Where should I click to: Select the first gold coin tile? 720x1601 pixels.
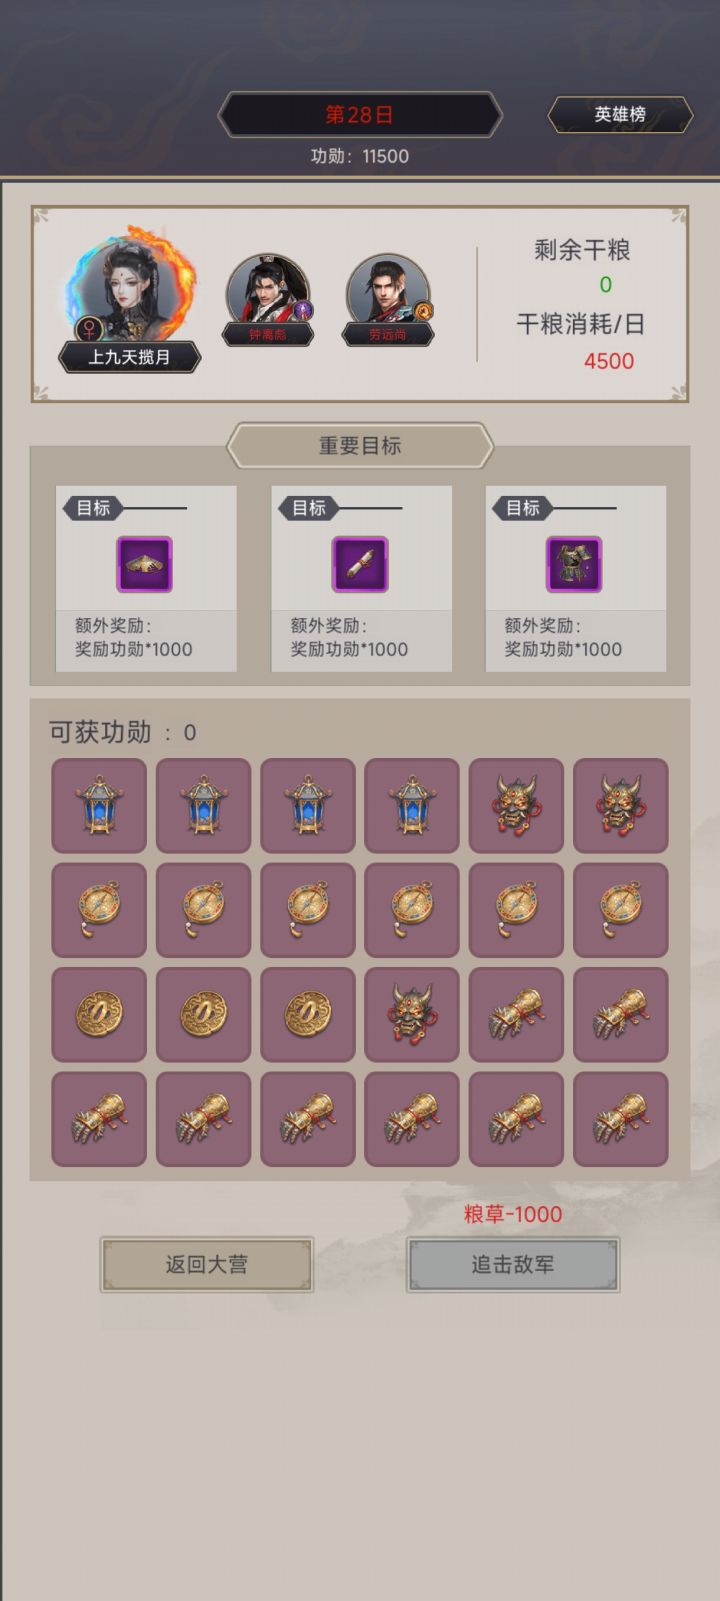(99, 1014)
